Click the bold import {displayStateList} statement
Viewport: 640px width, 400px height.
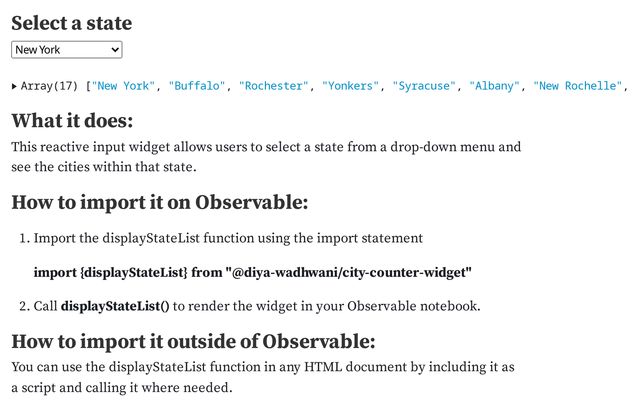pos(252,272)
